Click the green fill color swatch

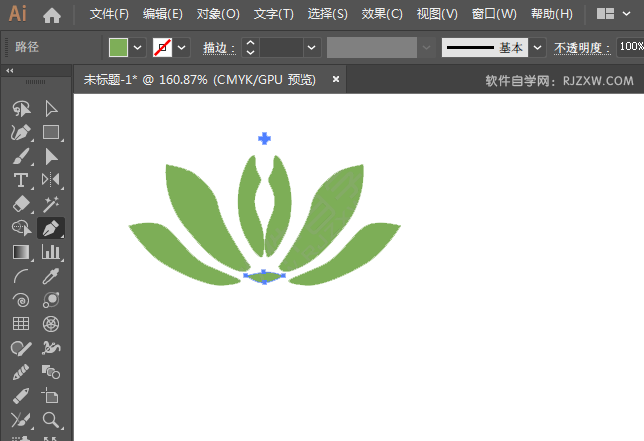[x=118, y=48]
